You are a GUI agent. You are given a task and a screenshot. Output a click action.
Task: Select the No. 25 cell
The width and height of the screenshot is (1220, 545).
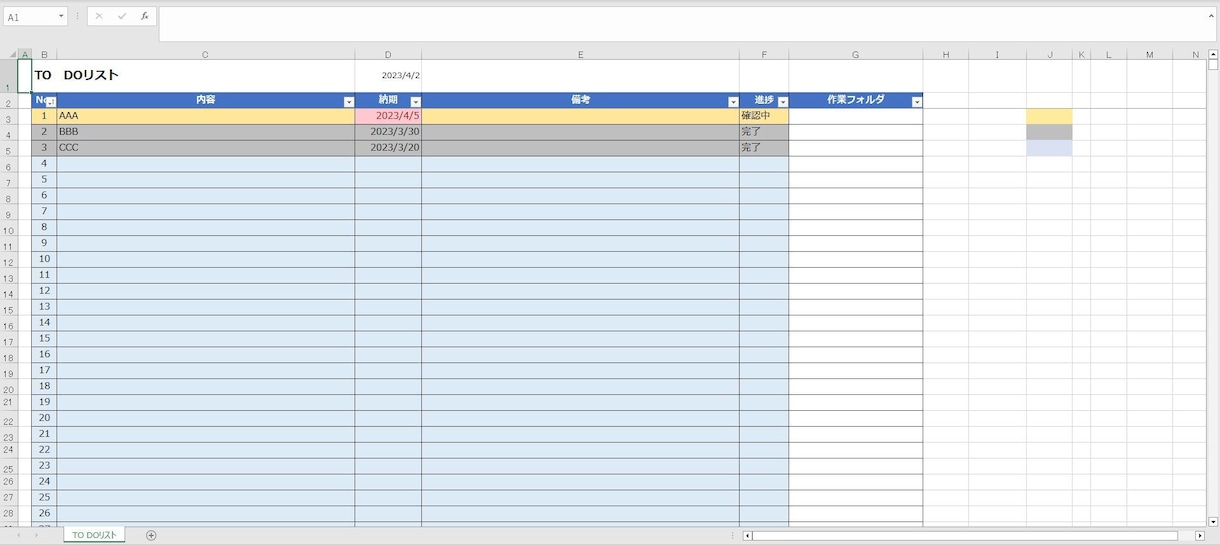point(44,498)
